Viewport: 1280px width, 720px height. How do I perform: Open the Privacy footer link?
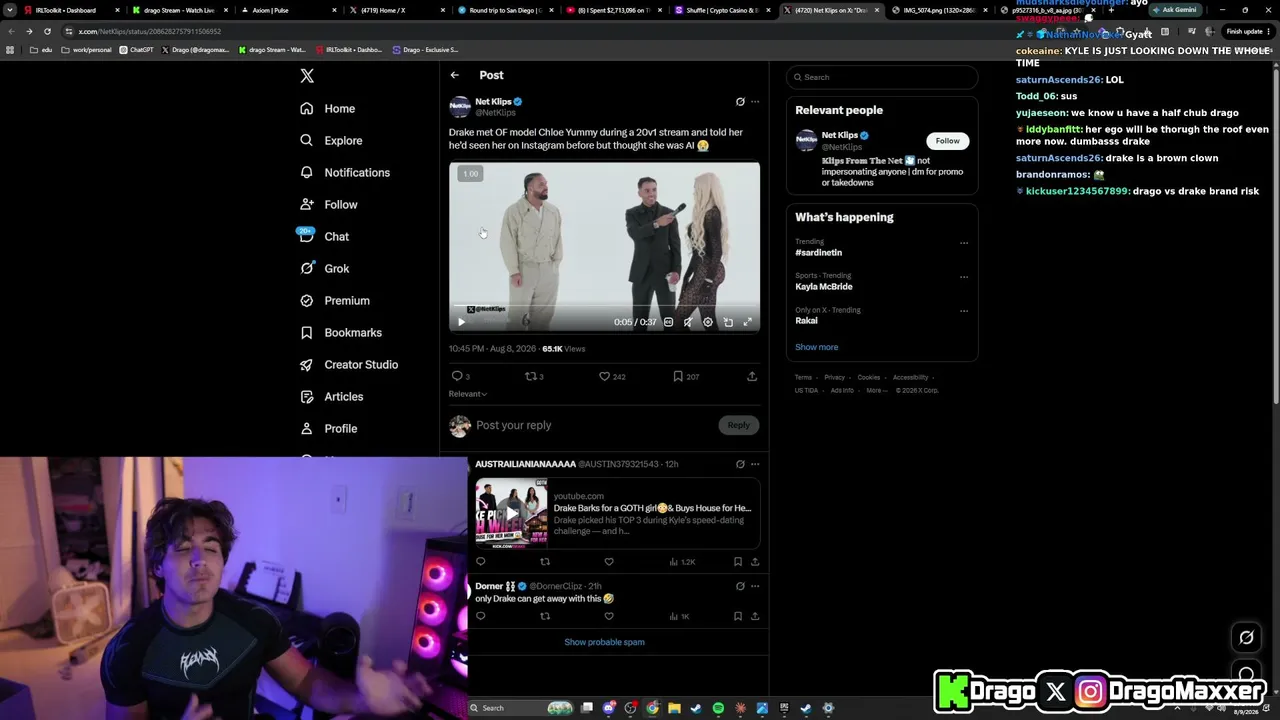pyautogui.click(x=835, y=377)
